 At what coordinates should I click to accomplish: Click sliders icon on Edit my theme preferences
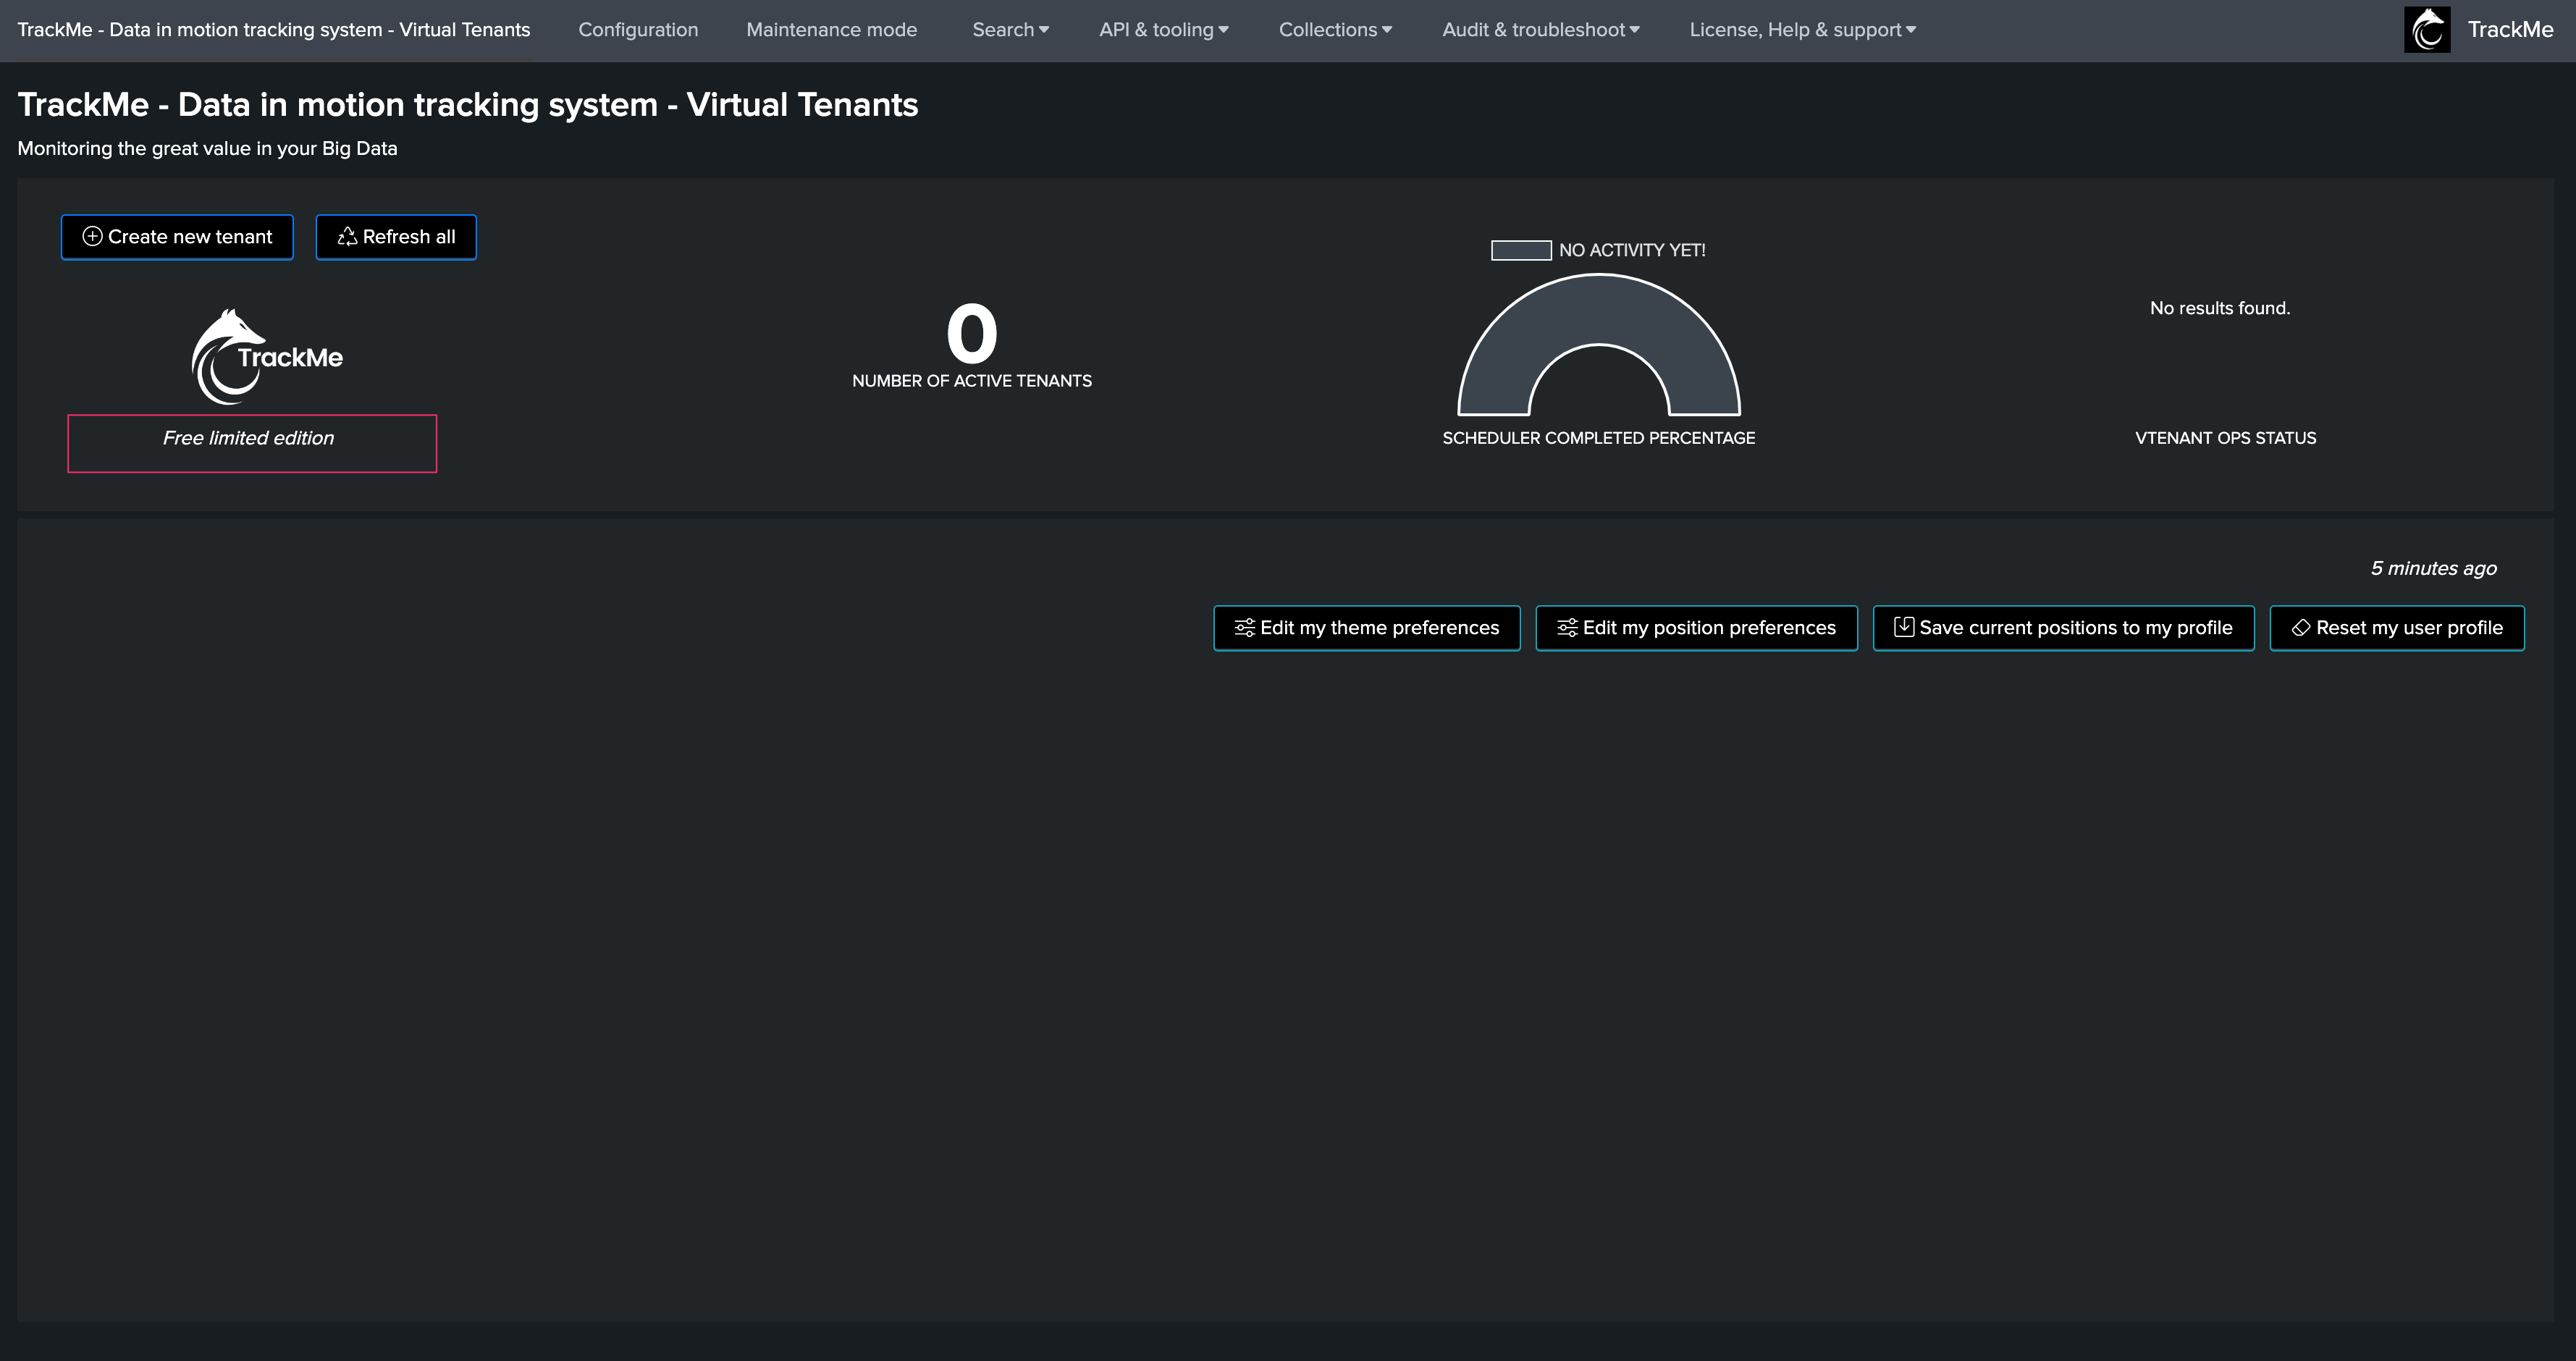tap(1244, 627)
